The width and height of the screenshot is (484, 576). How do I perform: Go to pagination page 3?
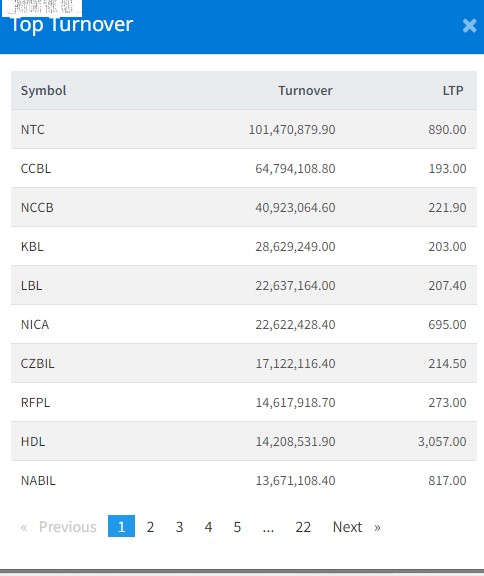tap(179, 526)
